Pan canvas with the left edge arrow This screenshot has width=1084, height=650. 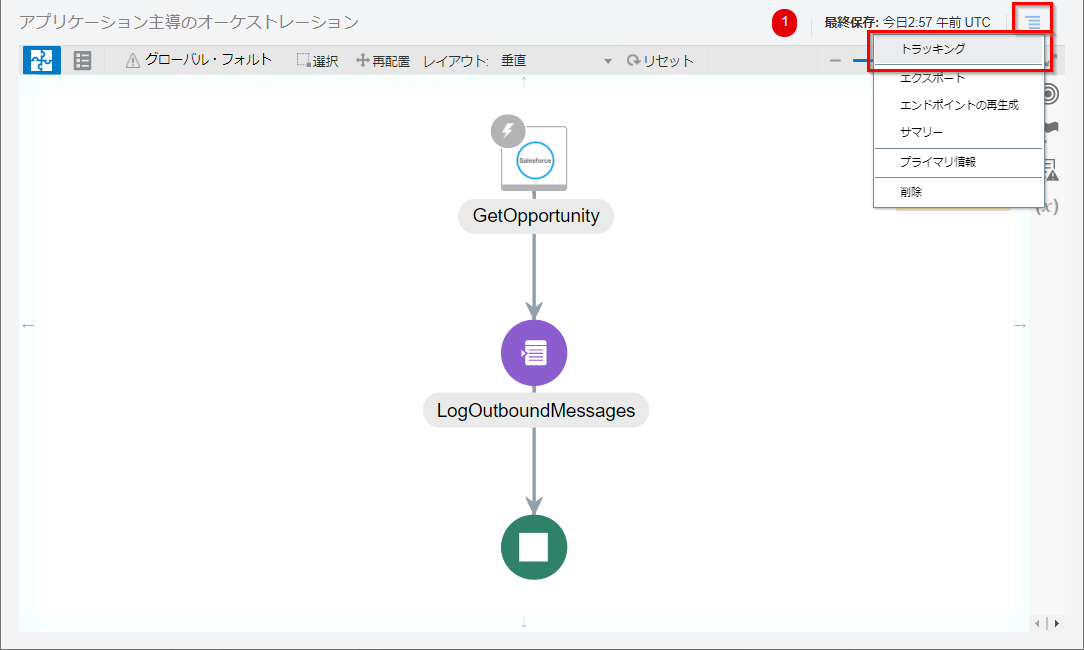(x=28, y=325)
